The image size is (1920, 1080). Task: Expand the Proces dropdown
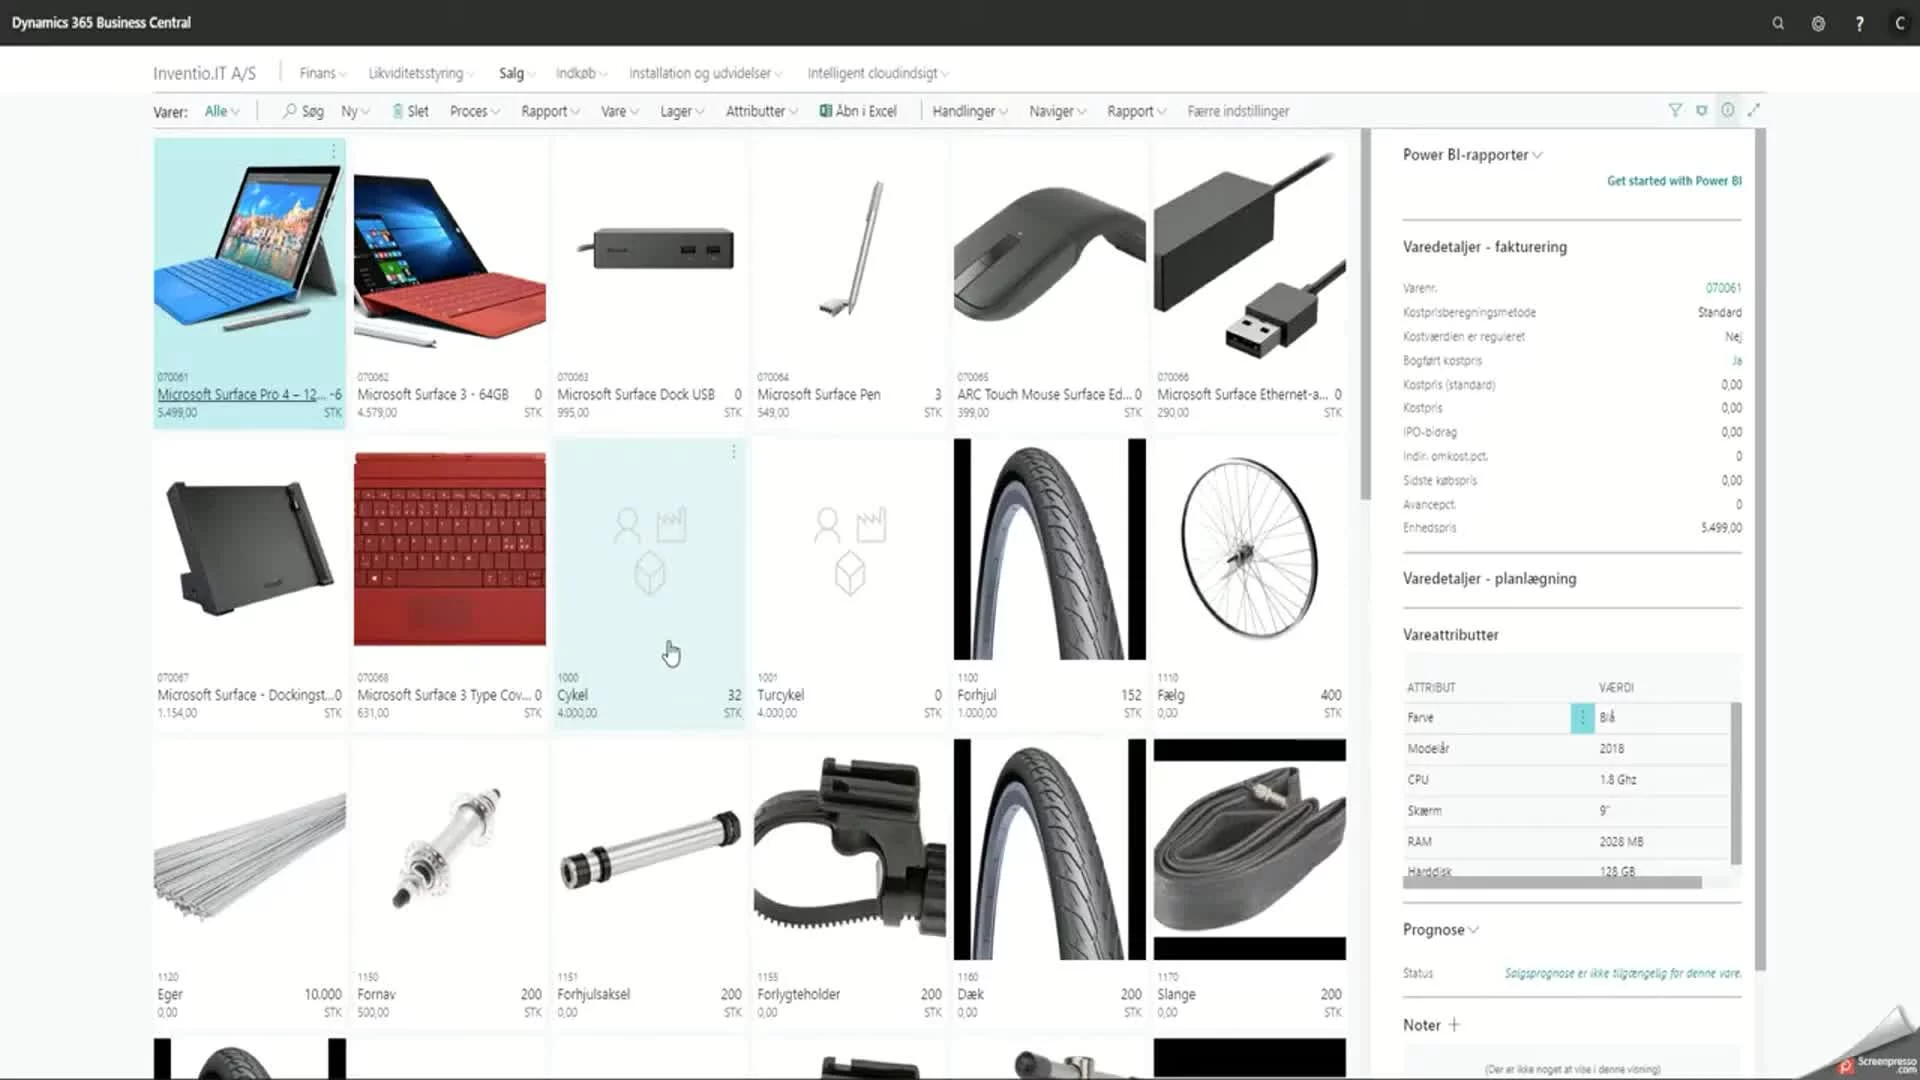pos(474,111)
